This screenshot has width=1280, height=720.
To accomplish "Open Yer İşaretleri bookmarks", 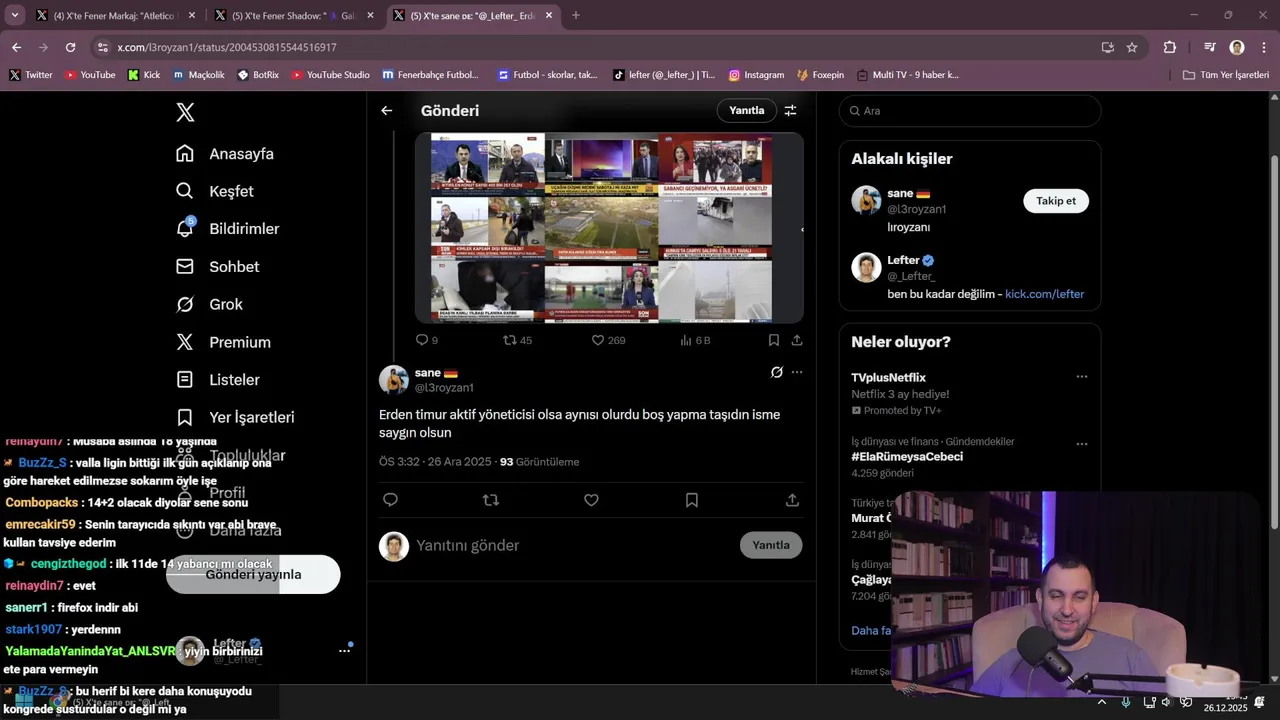I will pyautogui.click(x=235, y=417).
